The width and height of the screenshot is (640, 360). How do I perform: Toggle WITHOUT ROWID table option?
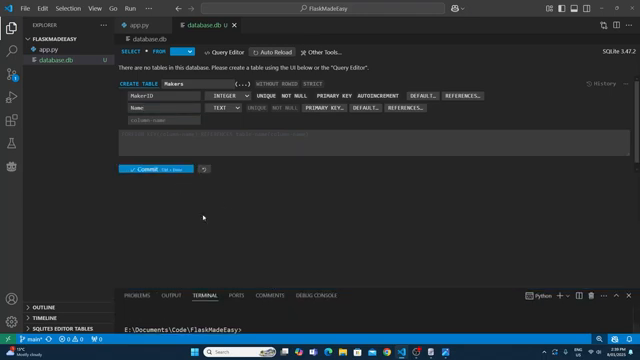coord(277,84)
